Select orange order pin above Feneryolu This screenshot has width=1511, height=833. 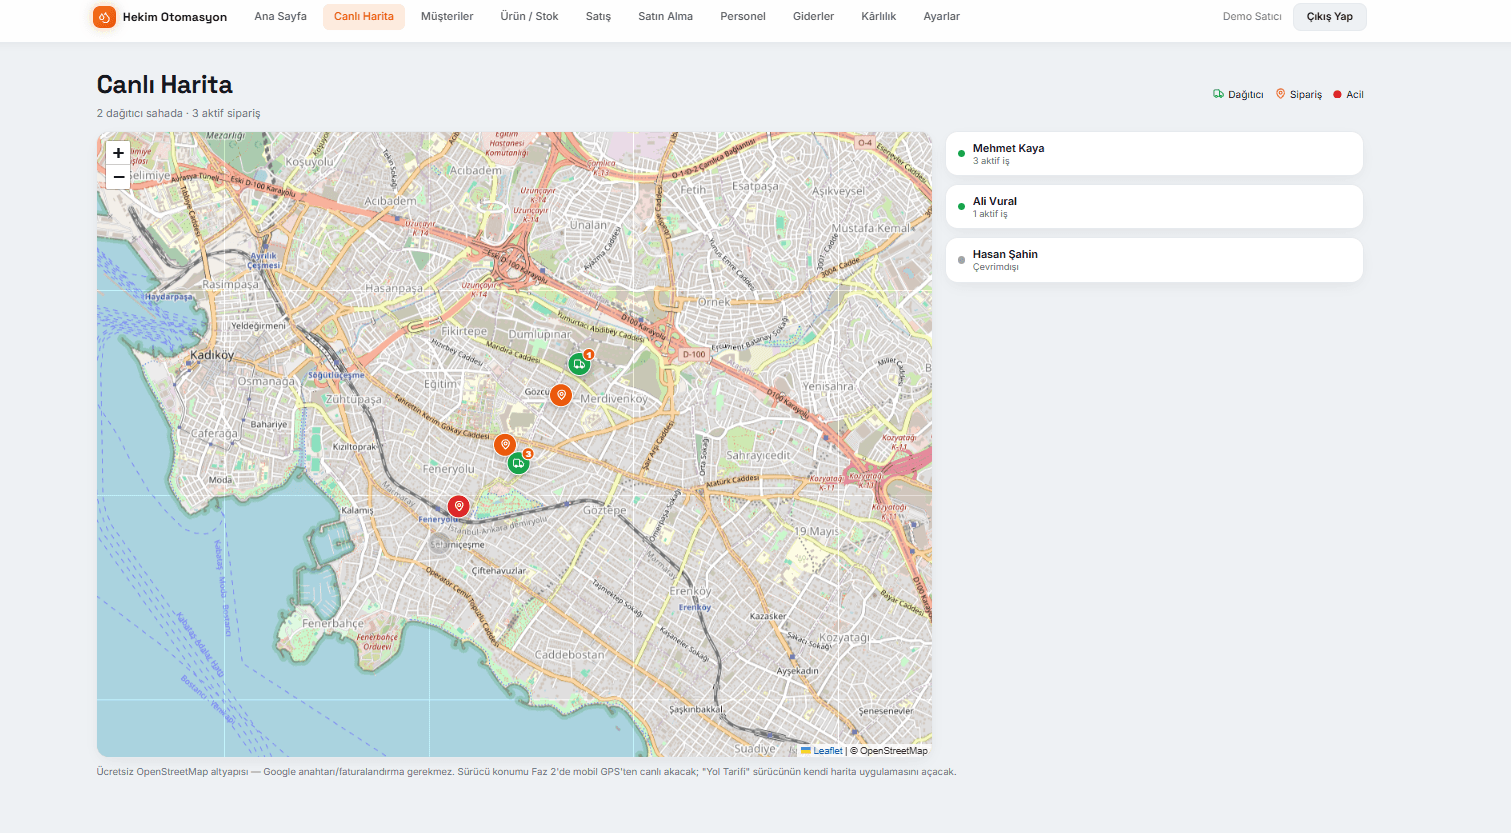tap(505, 444)
